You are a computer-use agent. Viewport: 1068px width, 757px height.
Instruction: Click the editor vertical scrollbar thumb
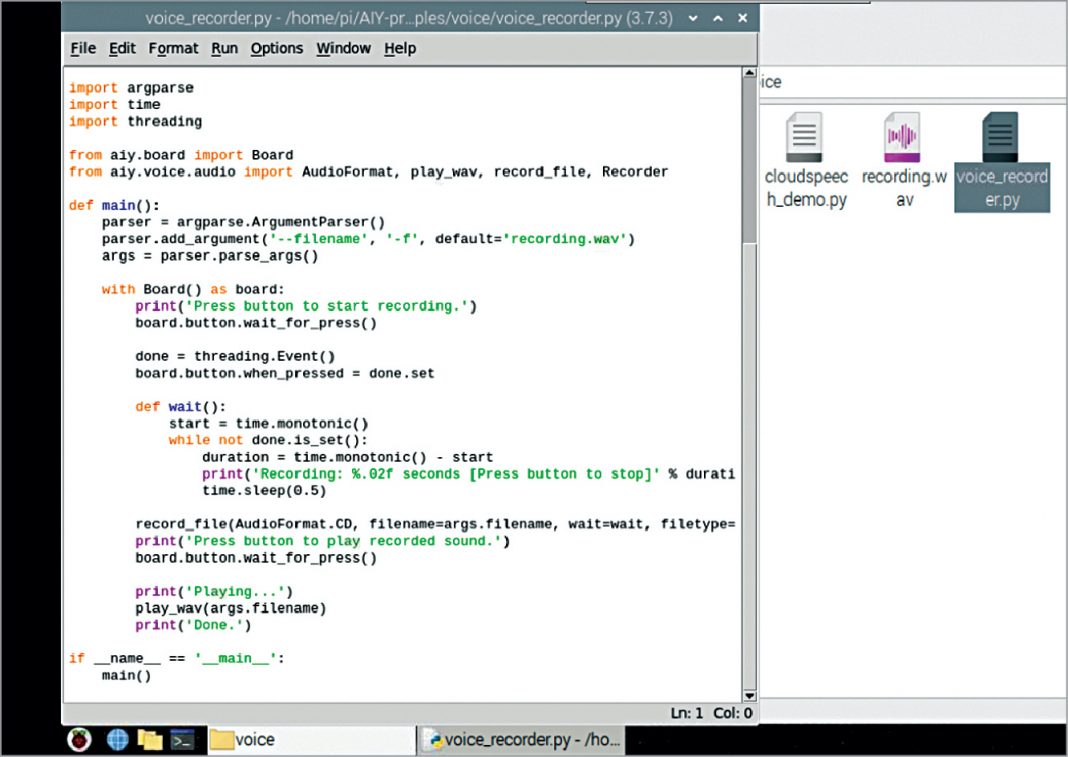click(x=750, y=160)
